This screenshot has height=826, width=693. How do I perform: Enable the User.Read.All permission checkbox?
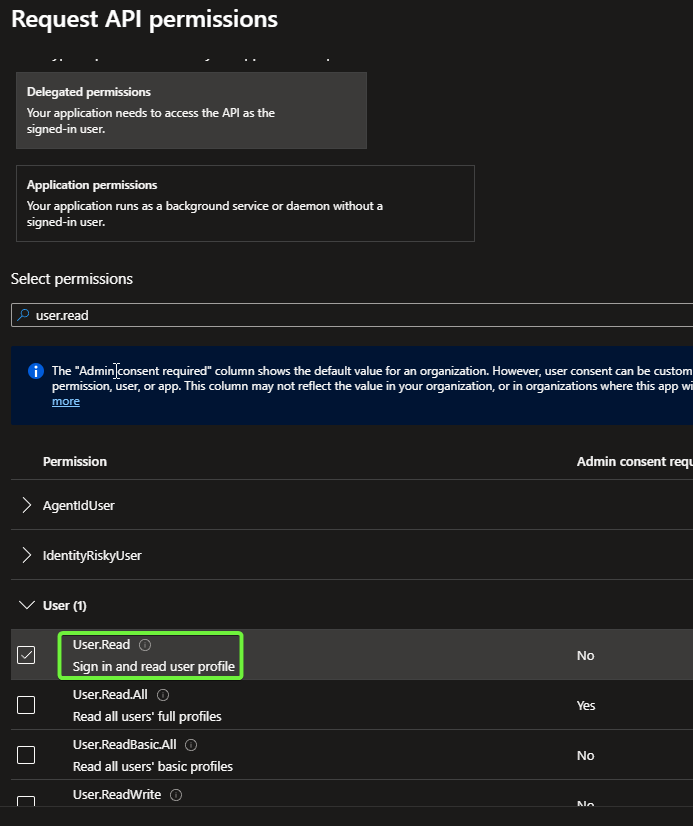(x=26, y=705)
